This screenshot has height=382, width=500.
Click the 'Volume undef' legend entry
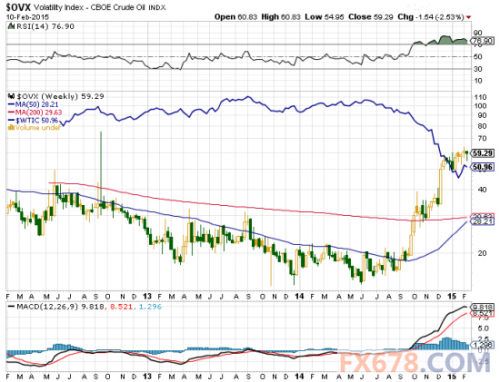(x=34, y=127)
